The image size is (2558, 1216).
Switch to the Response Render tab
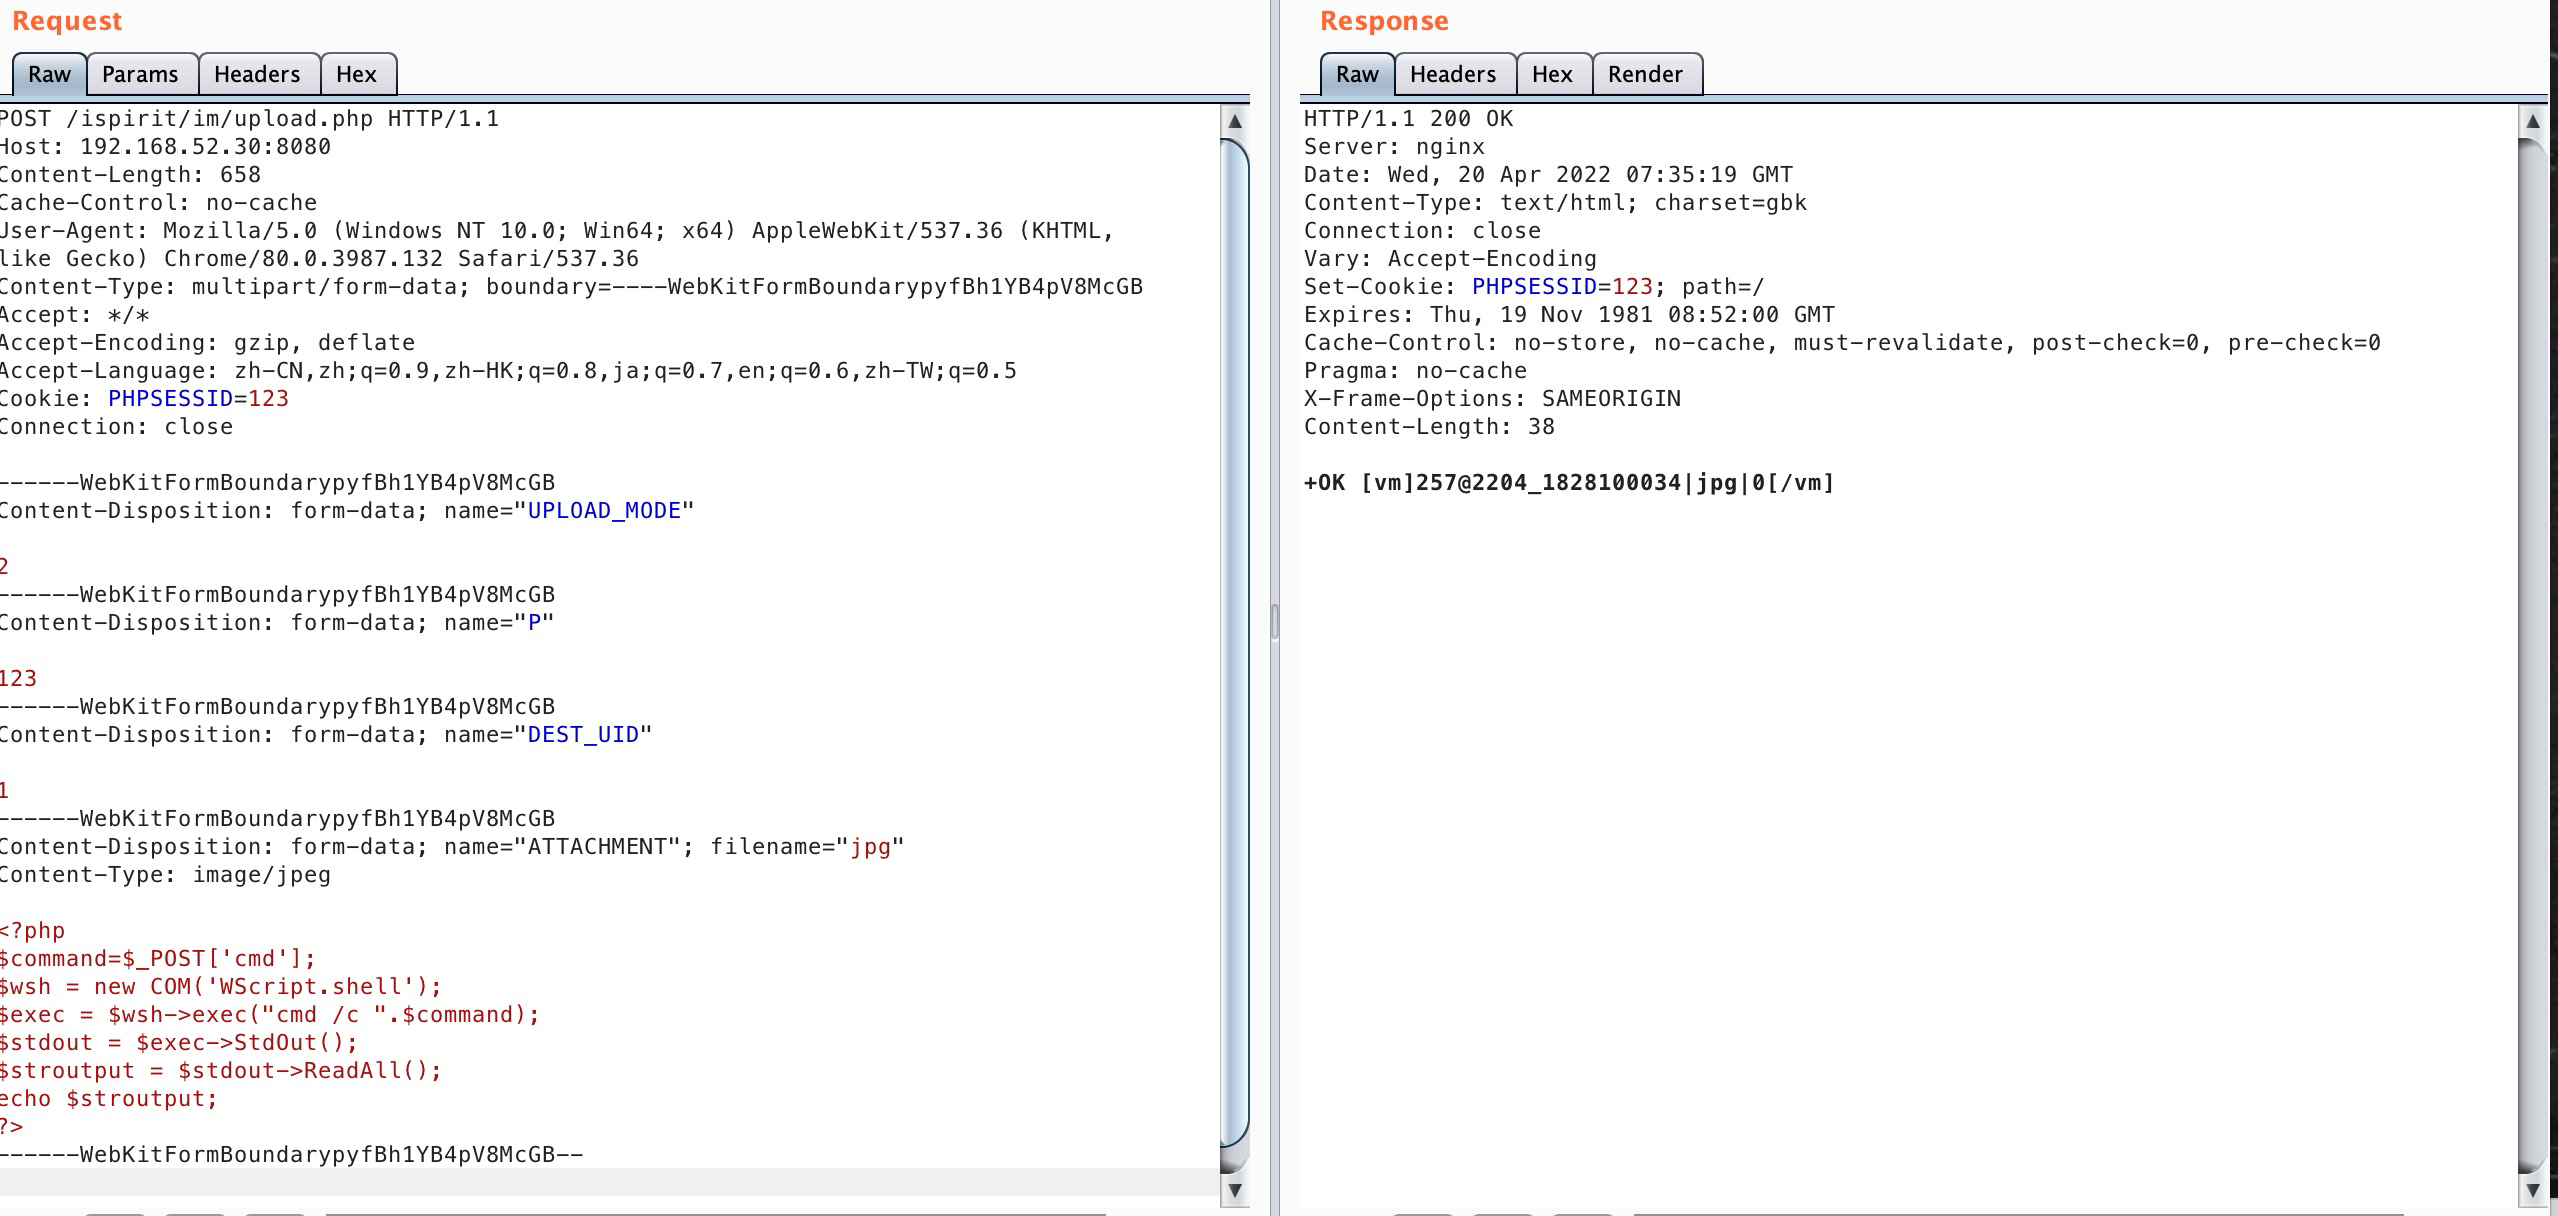click(1645, 74)
